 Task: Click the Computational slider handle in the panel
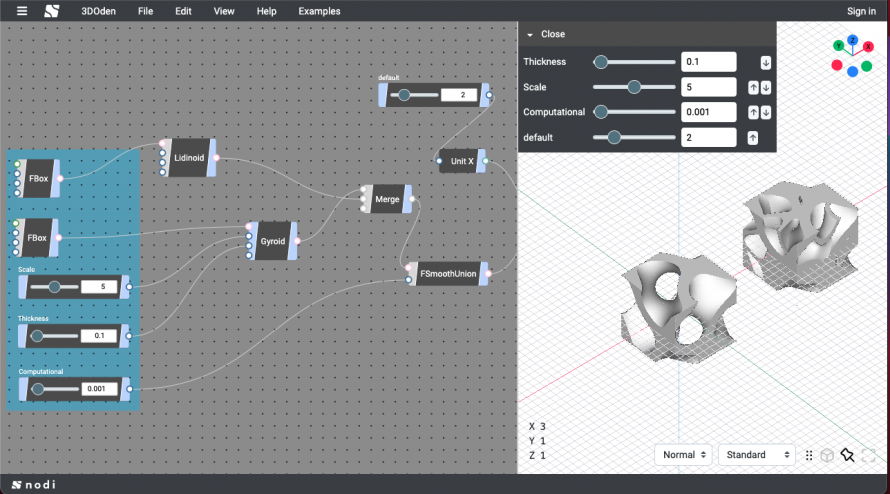click(601, 112)
